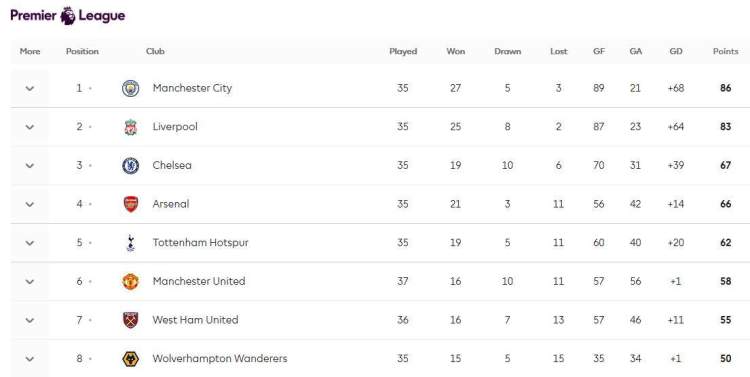Click the Tottenham Hotspur cockerel crest
Screen dimensions: 750x377
(x=131, y=243)
